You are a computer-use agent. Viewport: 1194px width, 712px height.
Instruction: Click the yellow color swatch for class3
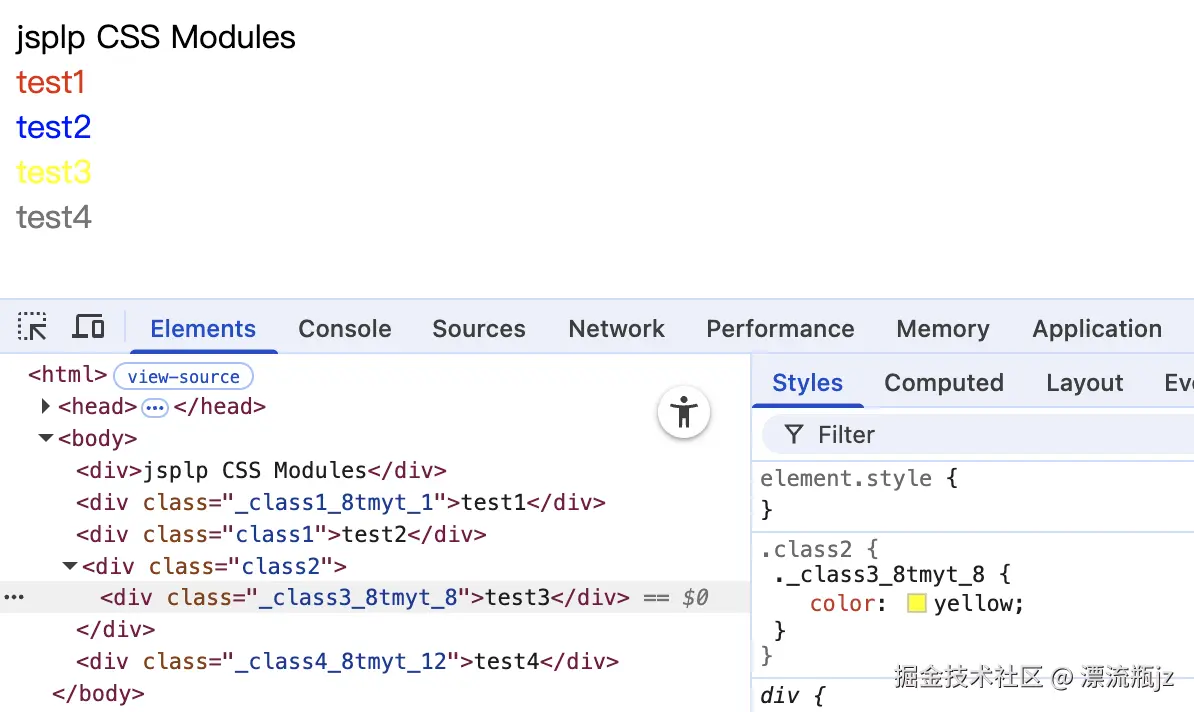(x=916, y=603)
